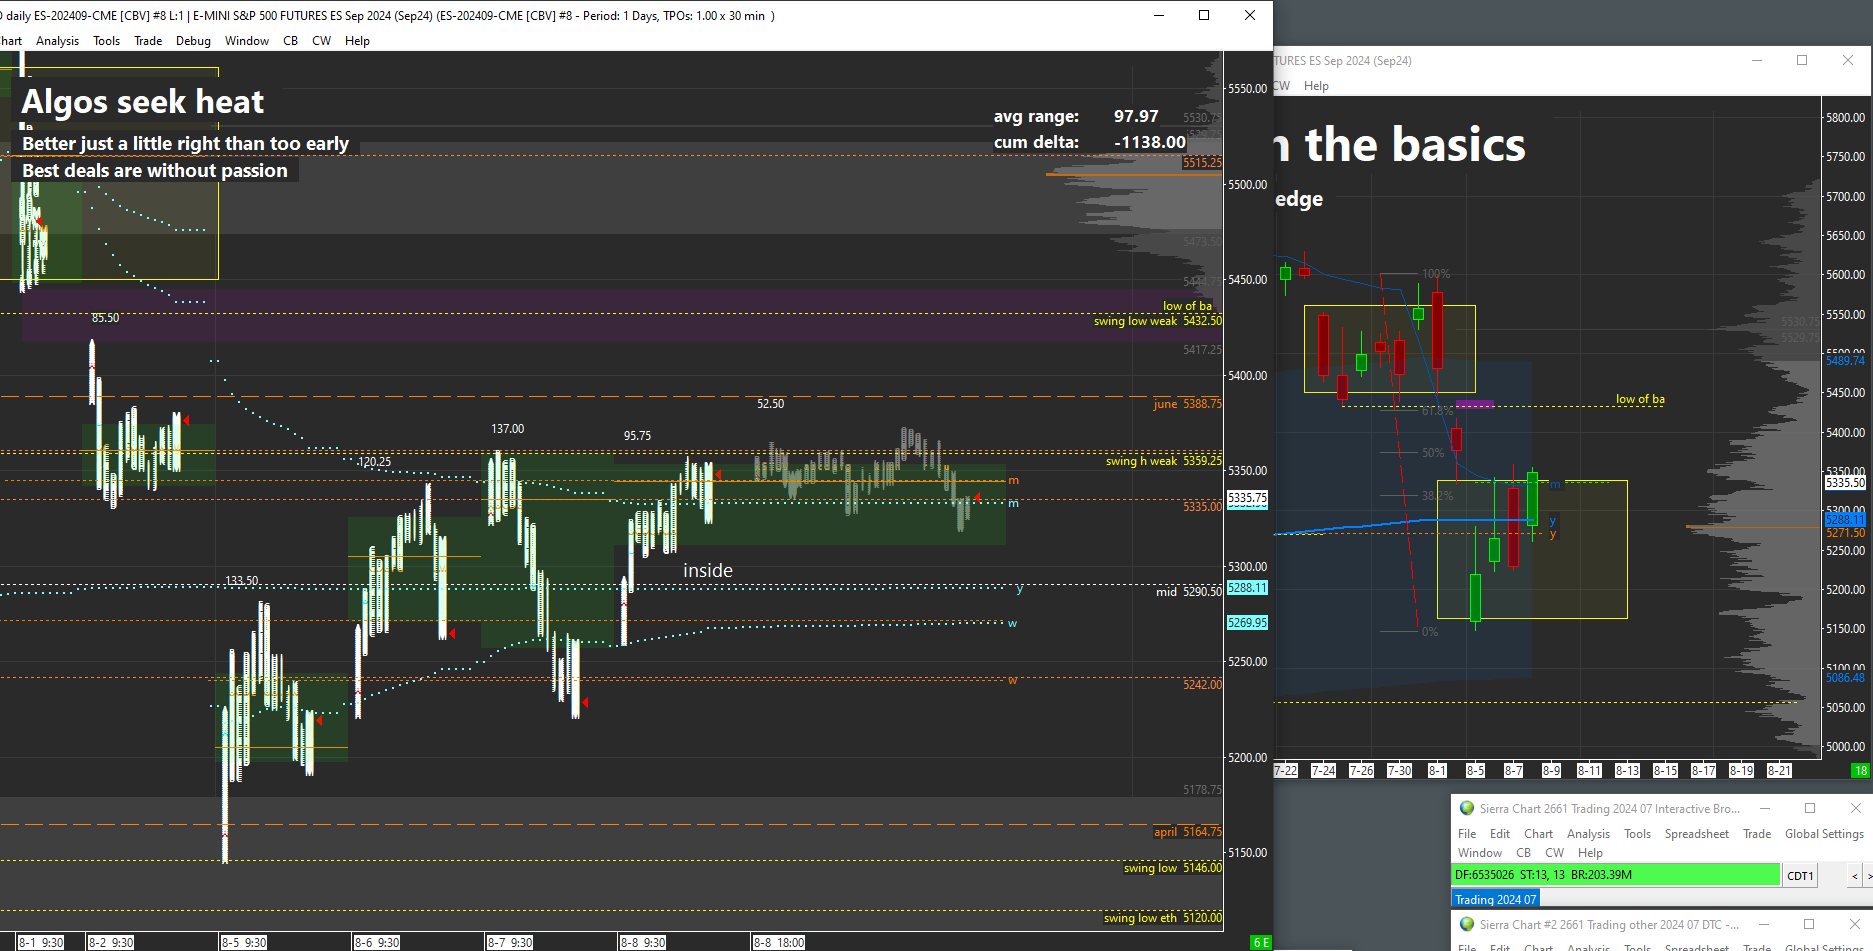Open Tools menu in the daily ES chart window

click(x=106, y=41)
